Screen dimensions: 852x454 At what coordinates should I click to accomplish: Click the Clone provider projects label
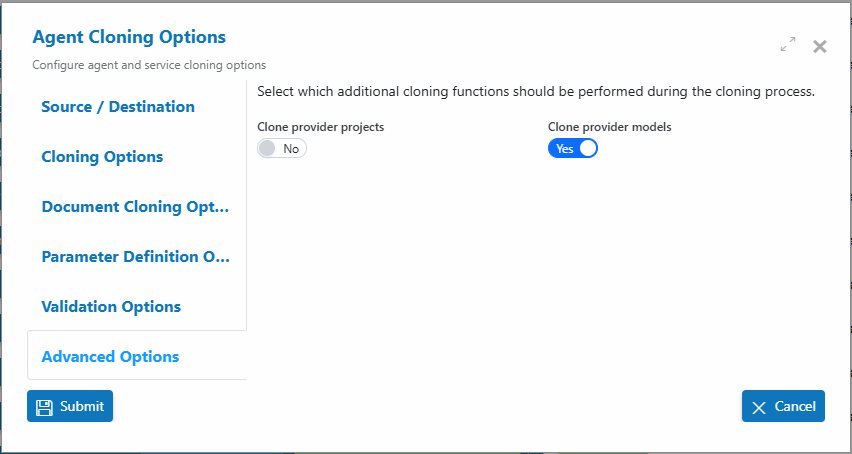pyautogui.click(x=321, y=127)
